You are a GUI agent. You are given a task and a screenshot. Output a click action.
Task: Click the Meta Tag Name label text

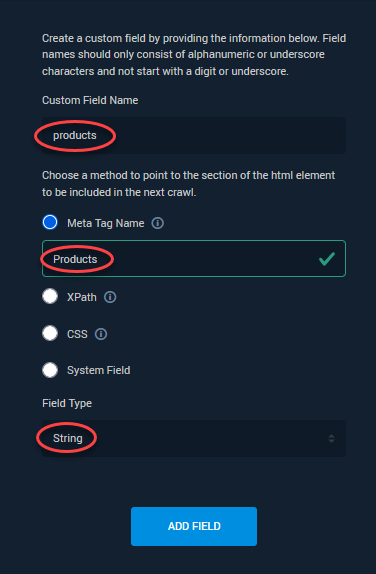click(x=105, y=223)
